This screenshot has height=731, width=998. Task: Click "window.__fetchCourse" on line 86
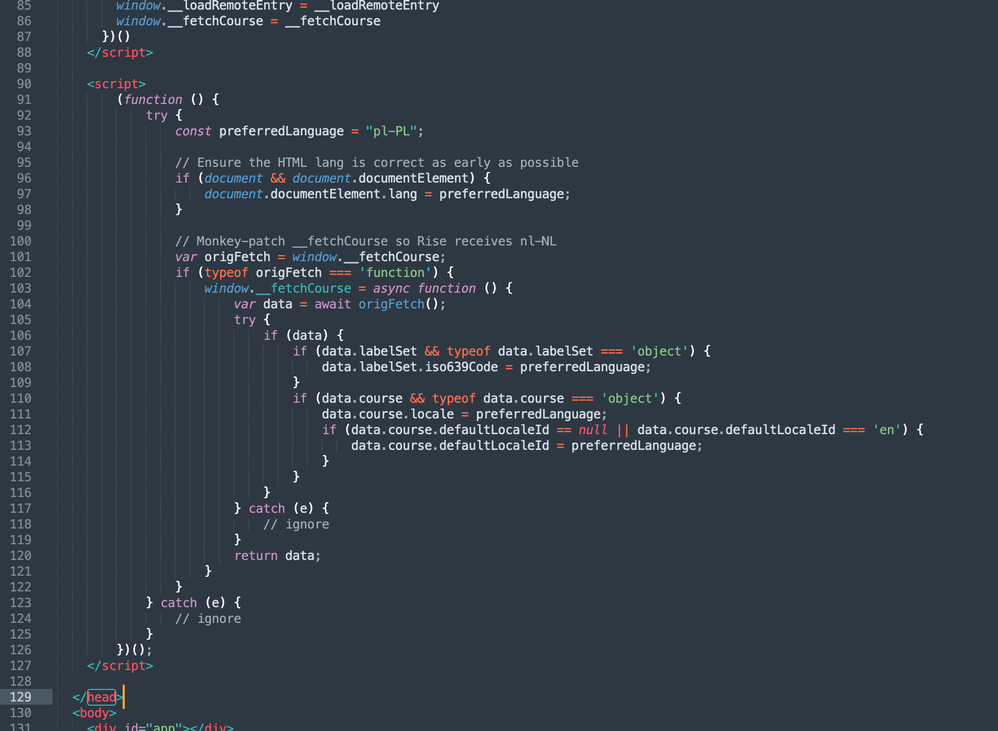(x=189, y=21)
